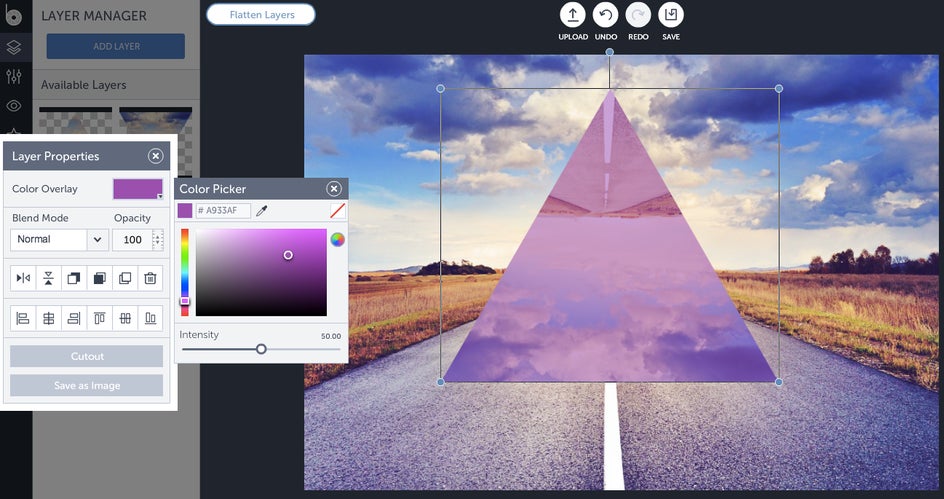This screenshot has height=499, width=944.
Task: Close the Color Picker panel
Action: tap(334, 189)
